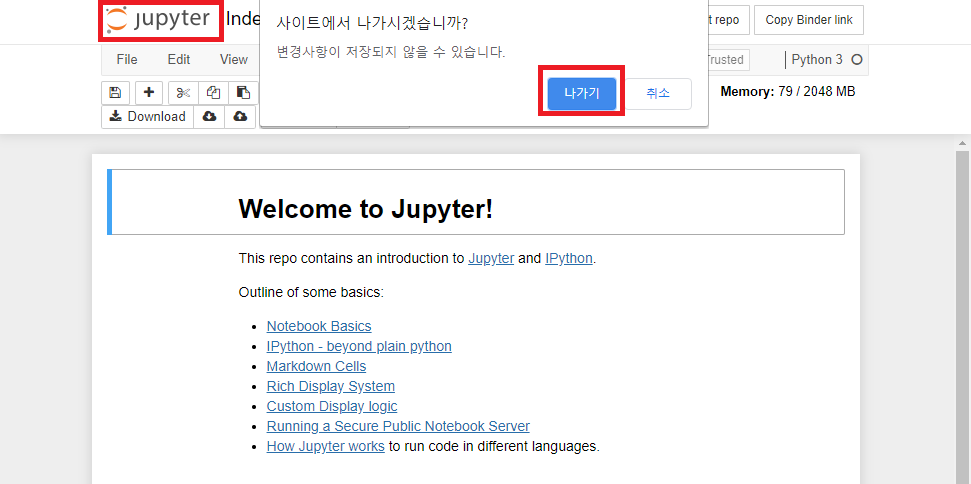Screen dimensions: 971x484
Task: Click the Download toolbar button
Action: click(147, 116)
